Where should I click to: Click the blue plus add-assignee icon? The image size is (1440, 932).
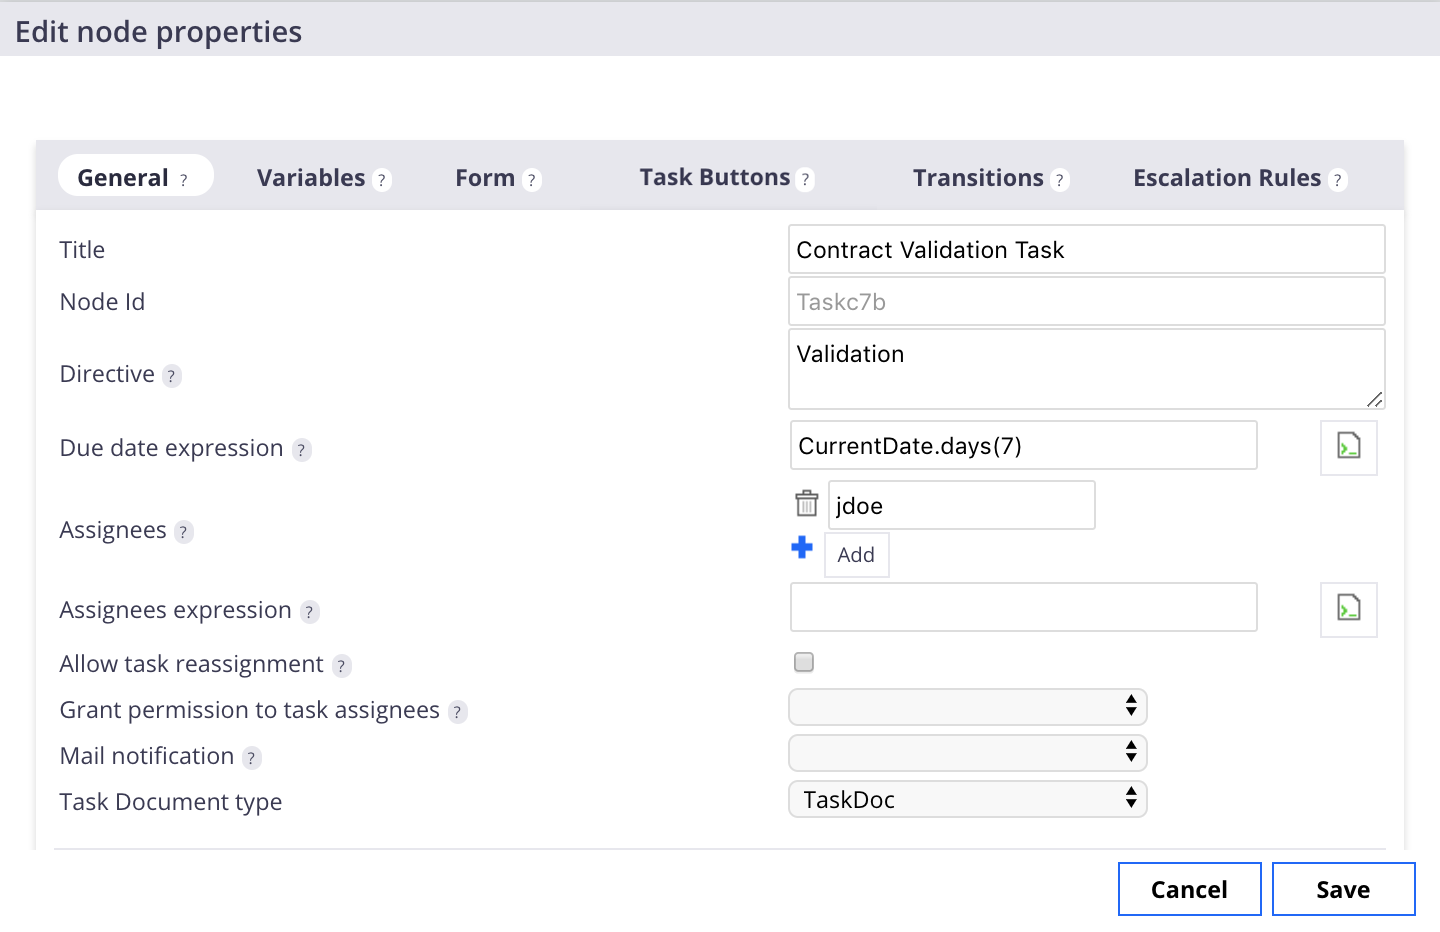(802, 547)
